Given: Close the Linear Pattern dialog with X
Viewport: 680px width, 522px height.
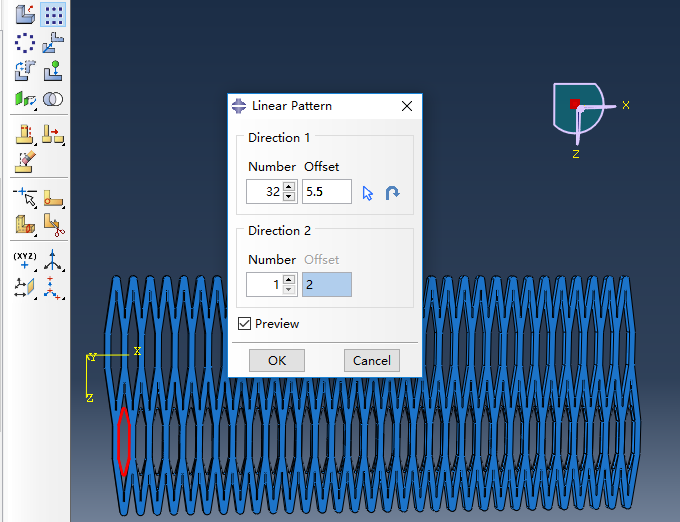Looking at the screenshot, I should (407, 106).
